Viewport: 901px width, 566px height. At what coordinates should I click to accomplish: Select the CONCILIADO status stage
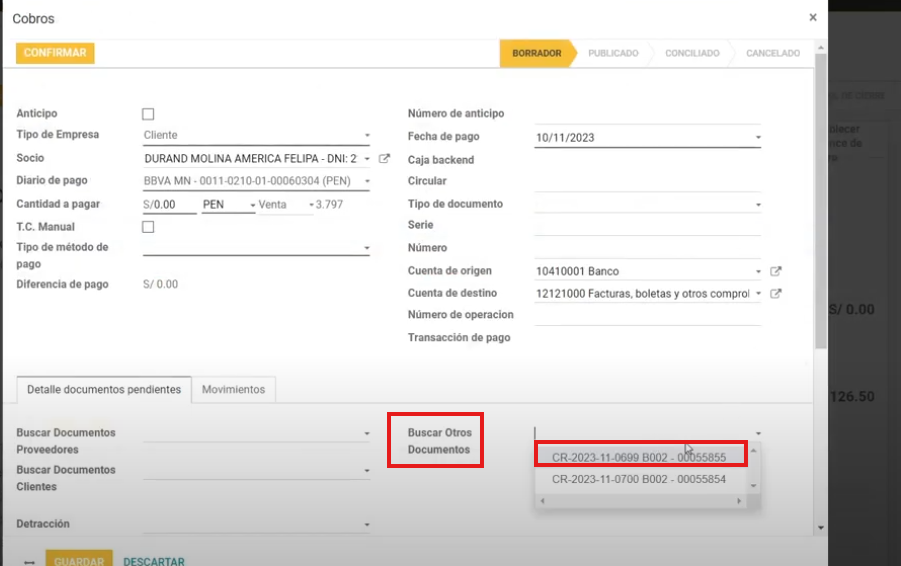(x=692, y=53)
